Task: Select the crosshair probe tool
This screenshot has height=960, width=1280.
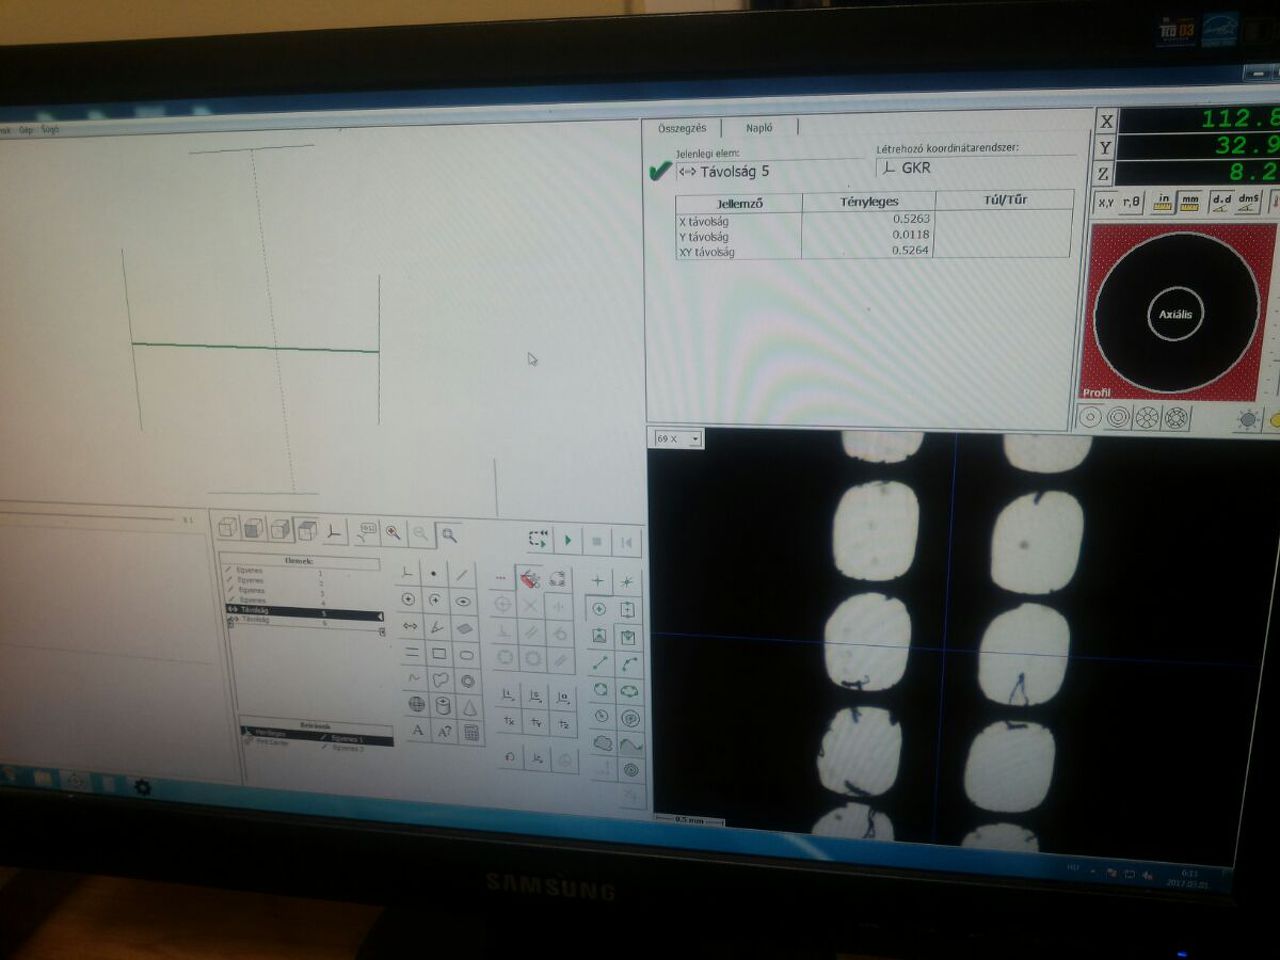Action: pyautogui.click(x=597, y=581)
